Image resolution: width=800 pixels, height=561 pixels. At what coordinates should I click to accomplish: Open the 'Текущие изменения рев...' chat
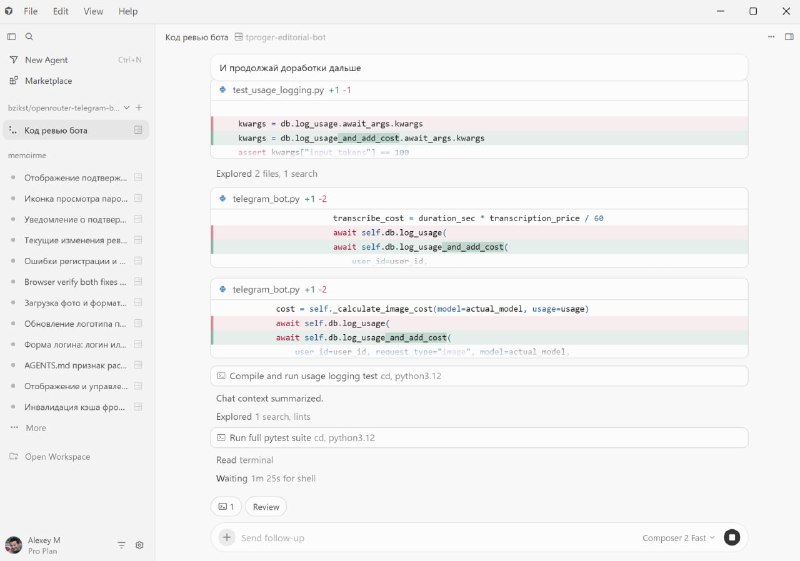coord(76,240)
